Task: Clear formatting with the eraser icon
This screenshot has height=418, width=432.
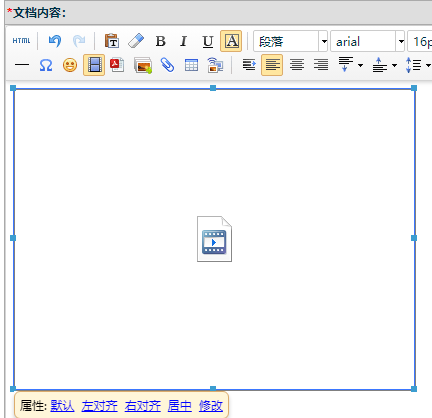Action: coord(136,41)
